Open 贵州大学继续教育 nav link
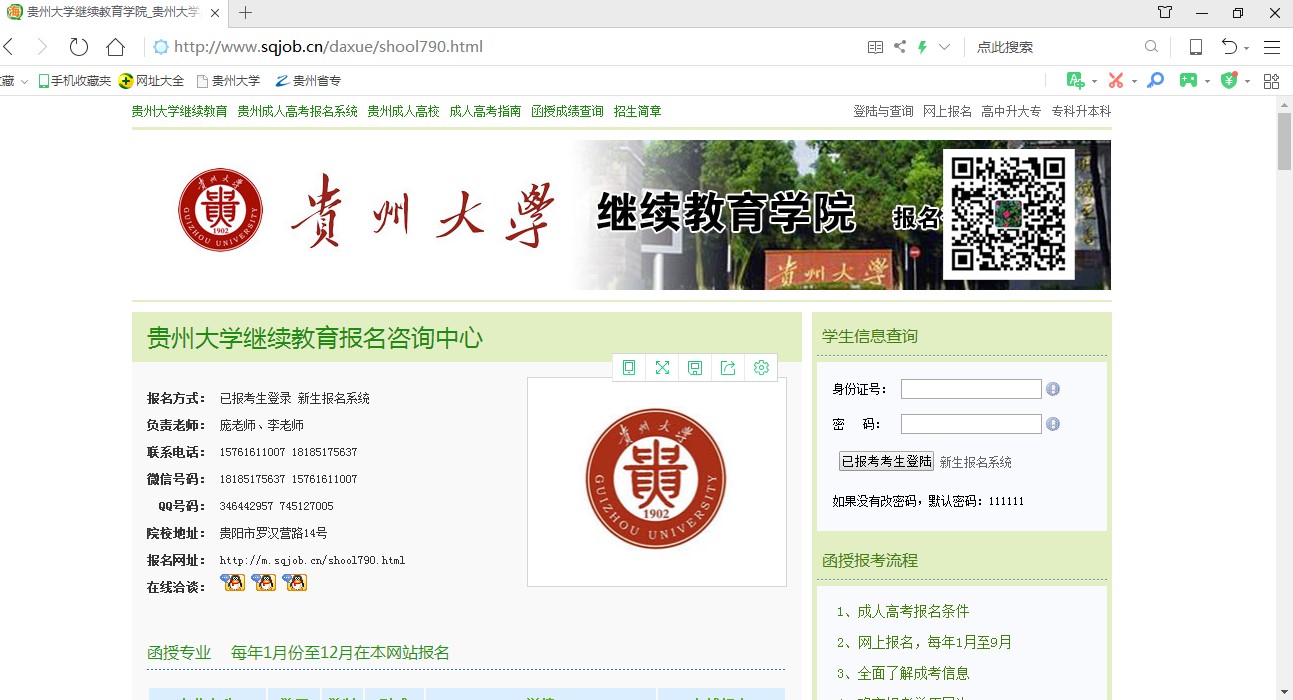 [x=180, y=111]
